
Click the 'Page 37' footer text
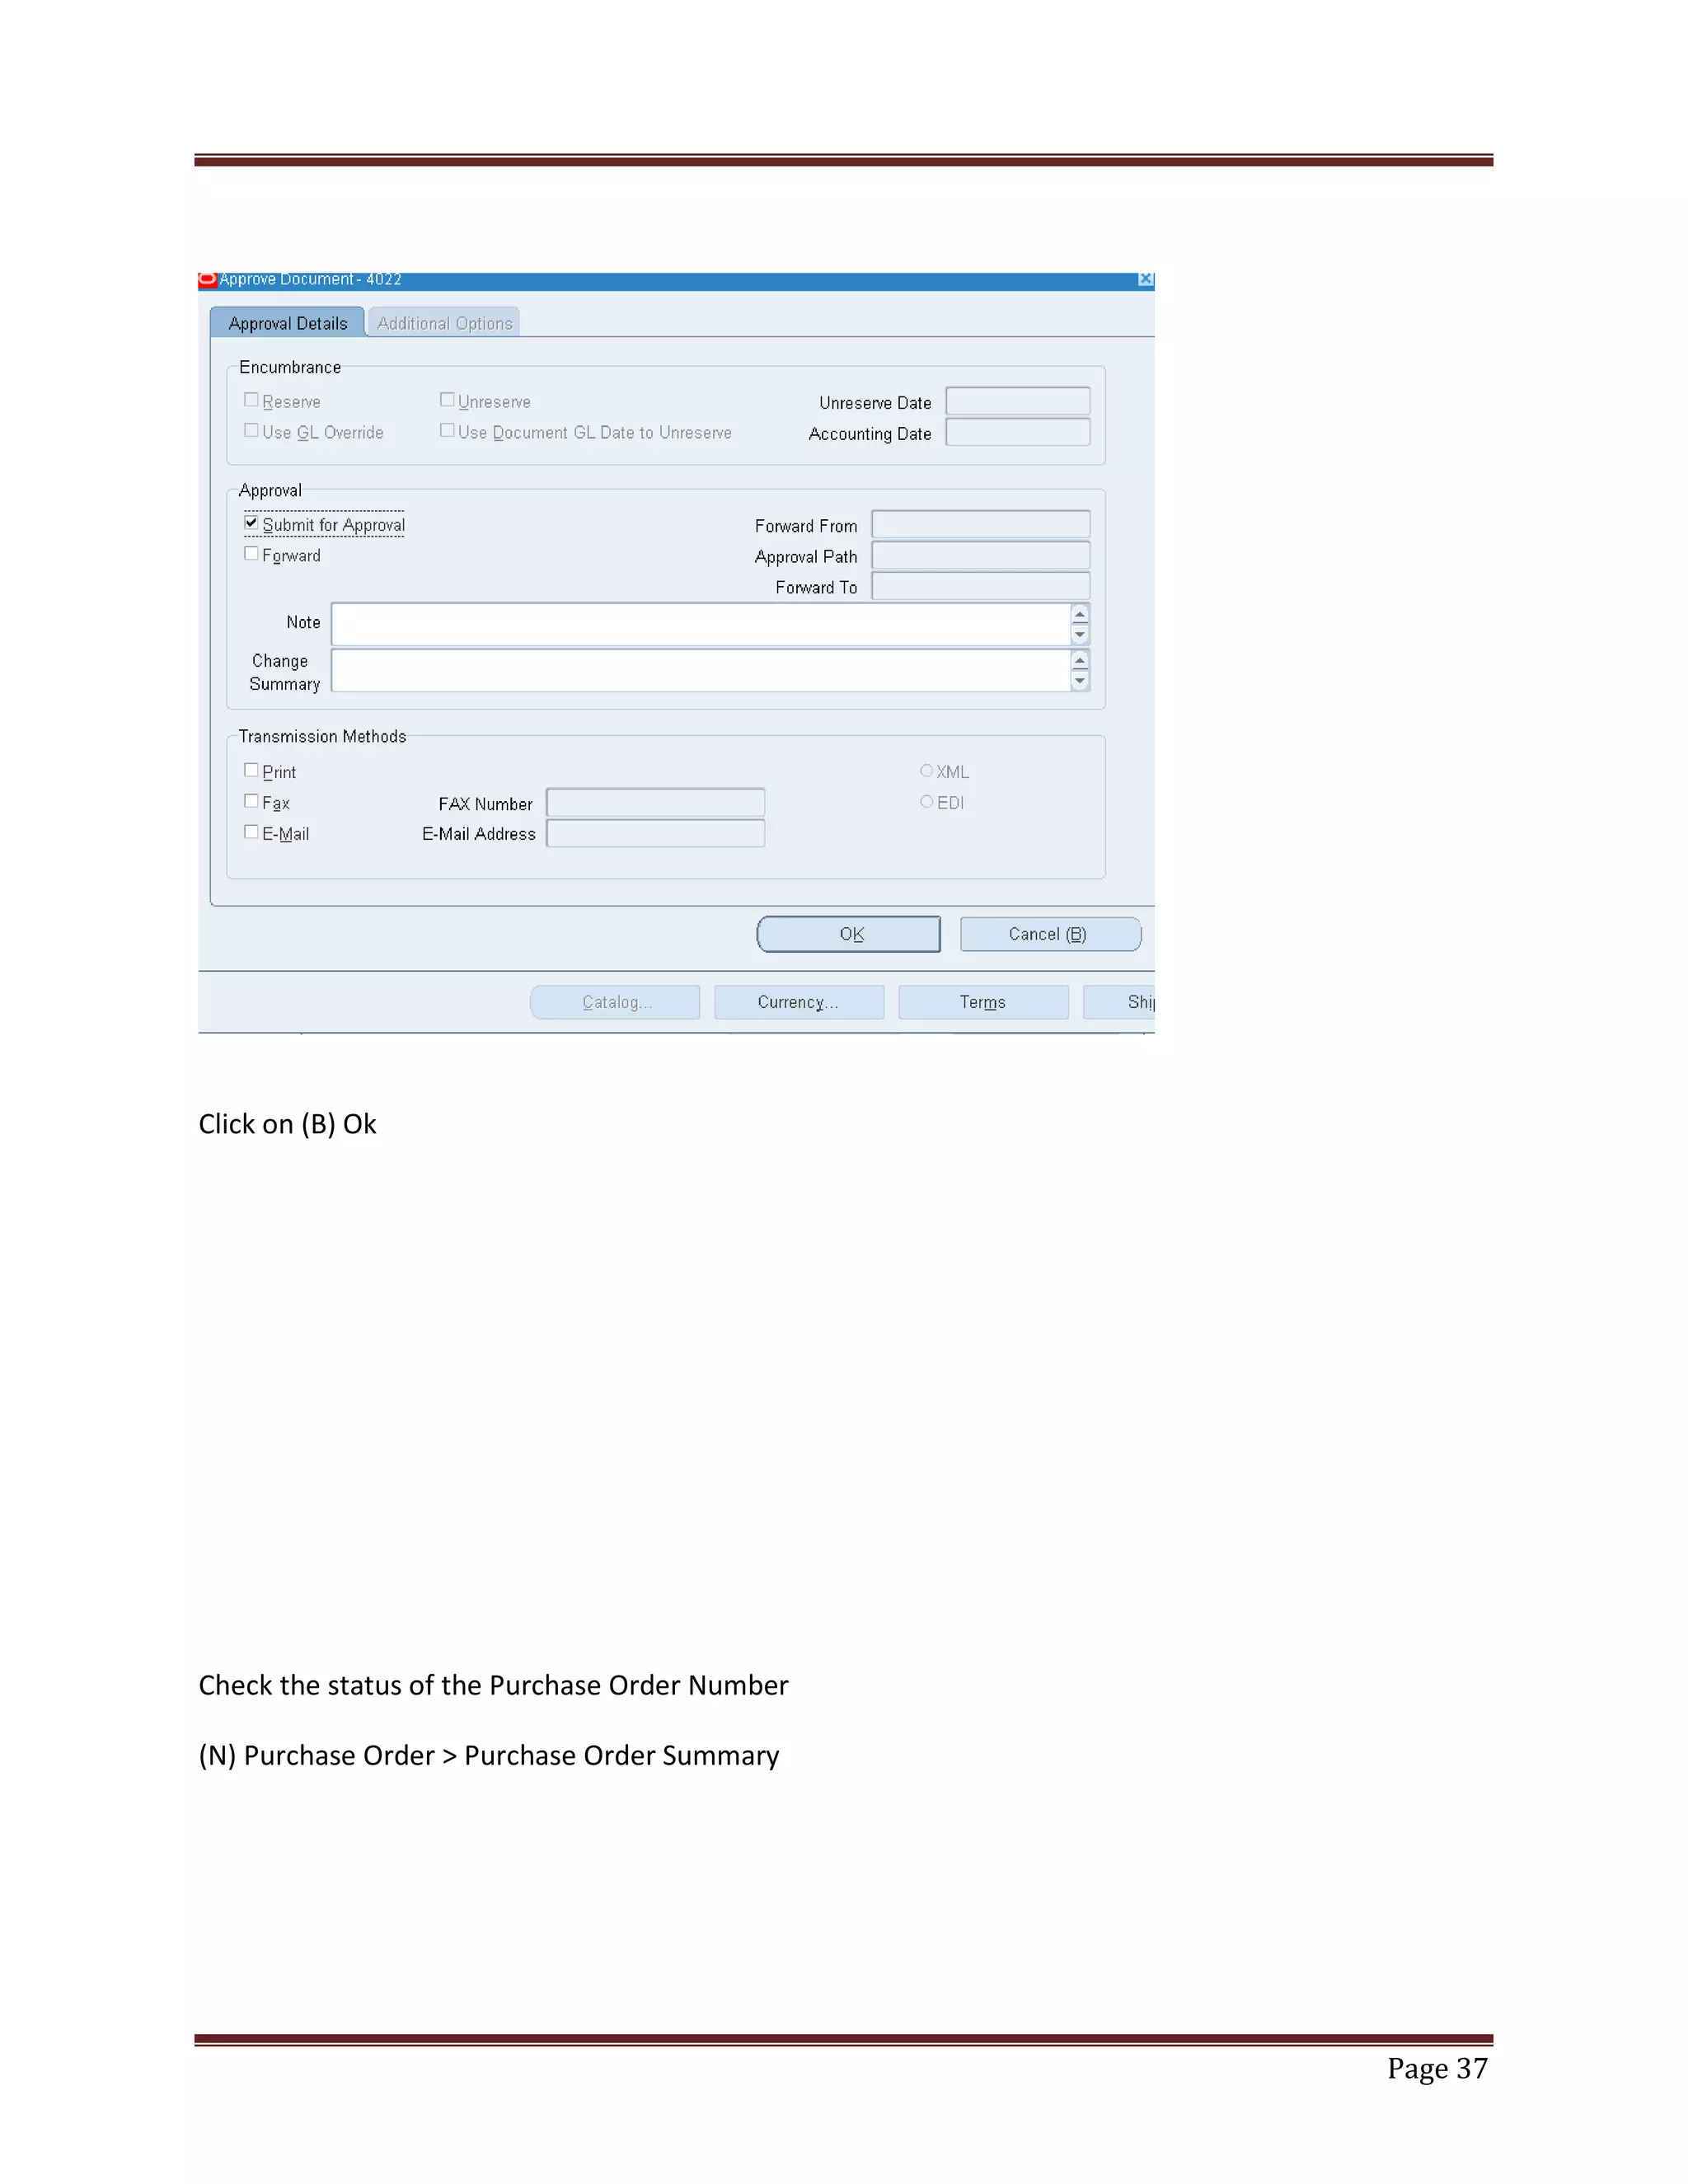(1437, 2068)
